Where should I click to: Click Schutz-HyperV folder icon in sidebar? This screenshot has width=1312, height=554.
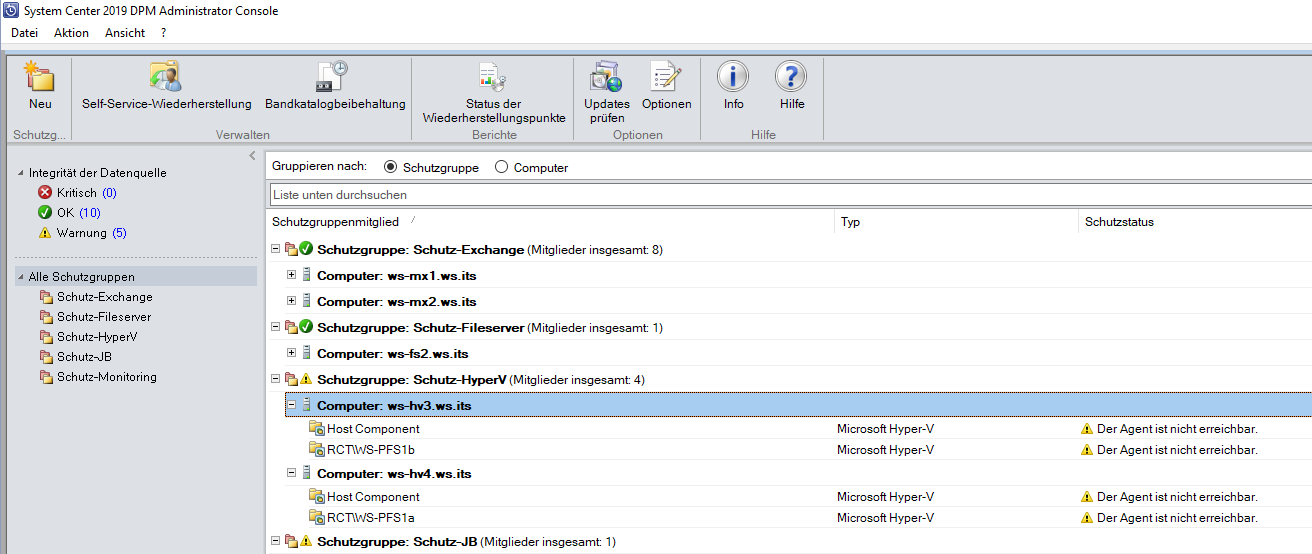46,337
